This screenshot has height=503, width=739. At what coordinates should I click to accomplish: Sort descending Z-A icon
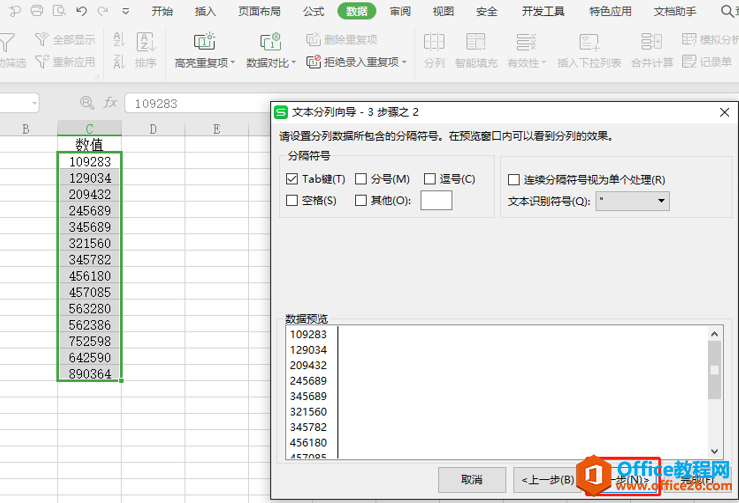point(119,62)
